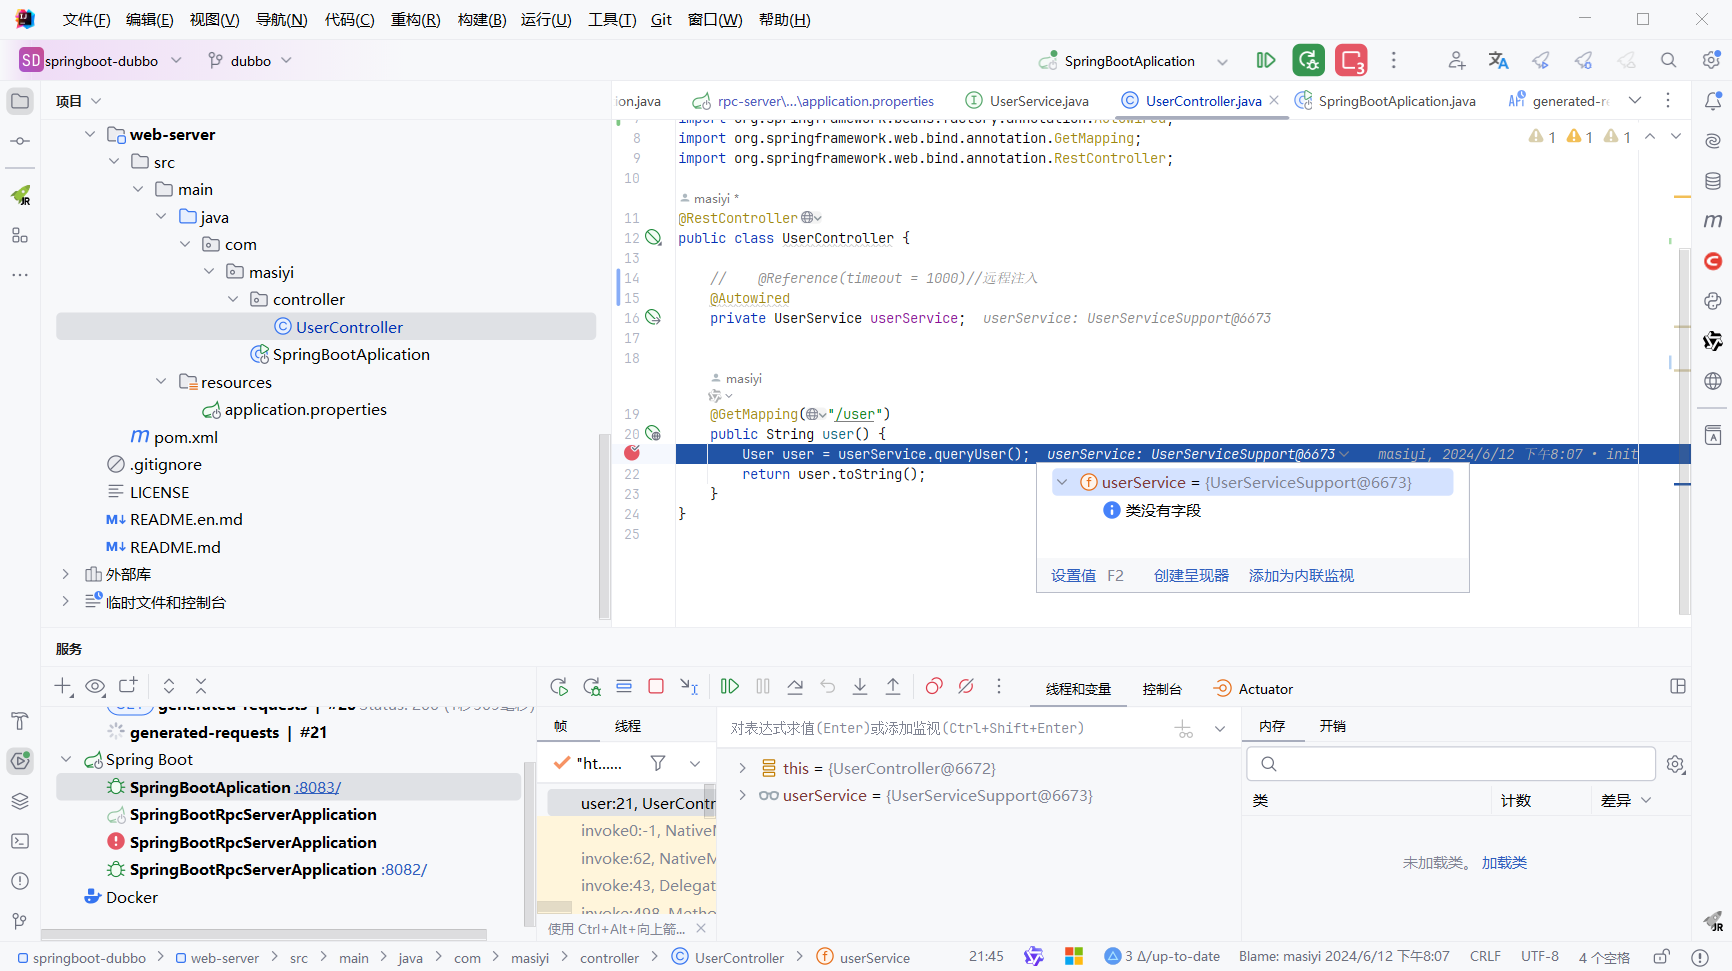Toggle Mute Breakpoints icon
Image resolution: width=1732 pixels, height=971 pixels.
[966, 686]
